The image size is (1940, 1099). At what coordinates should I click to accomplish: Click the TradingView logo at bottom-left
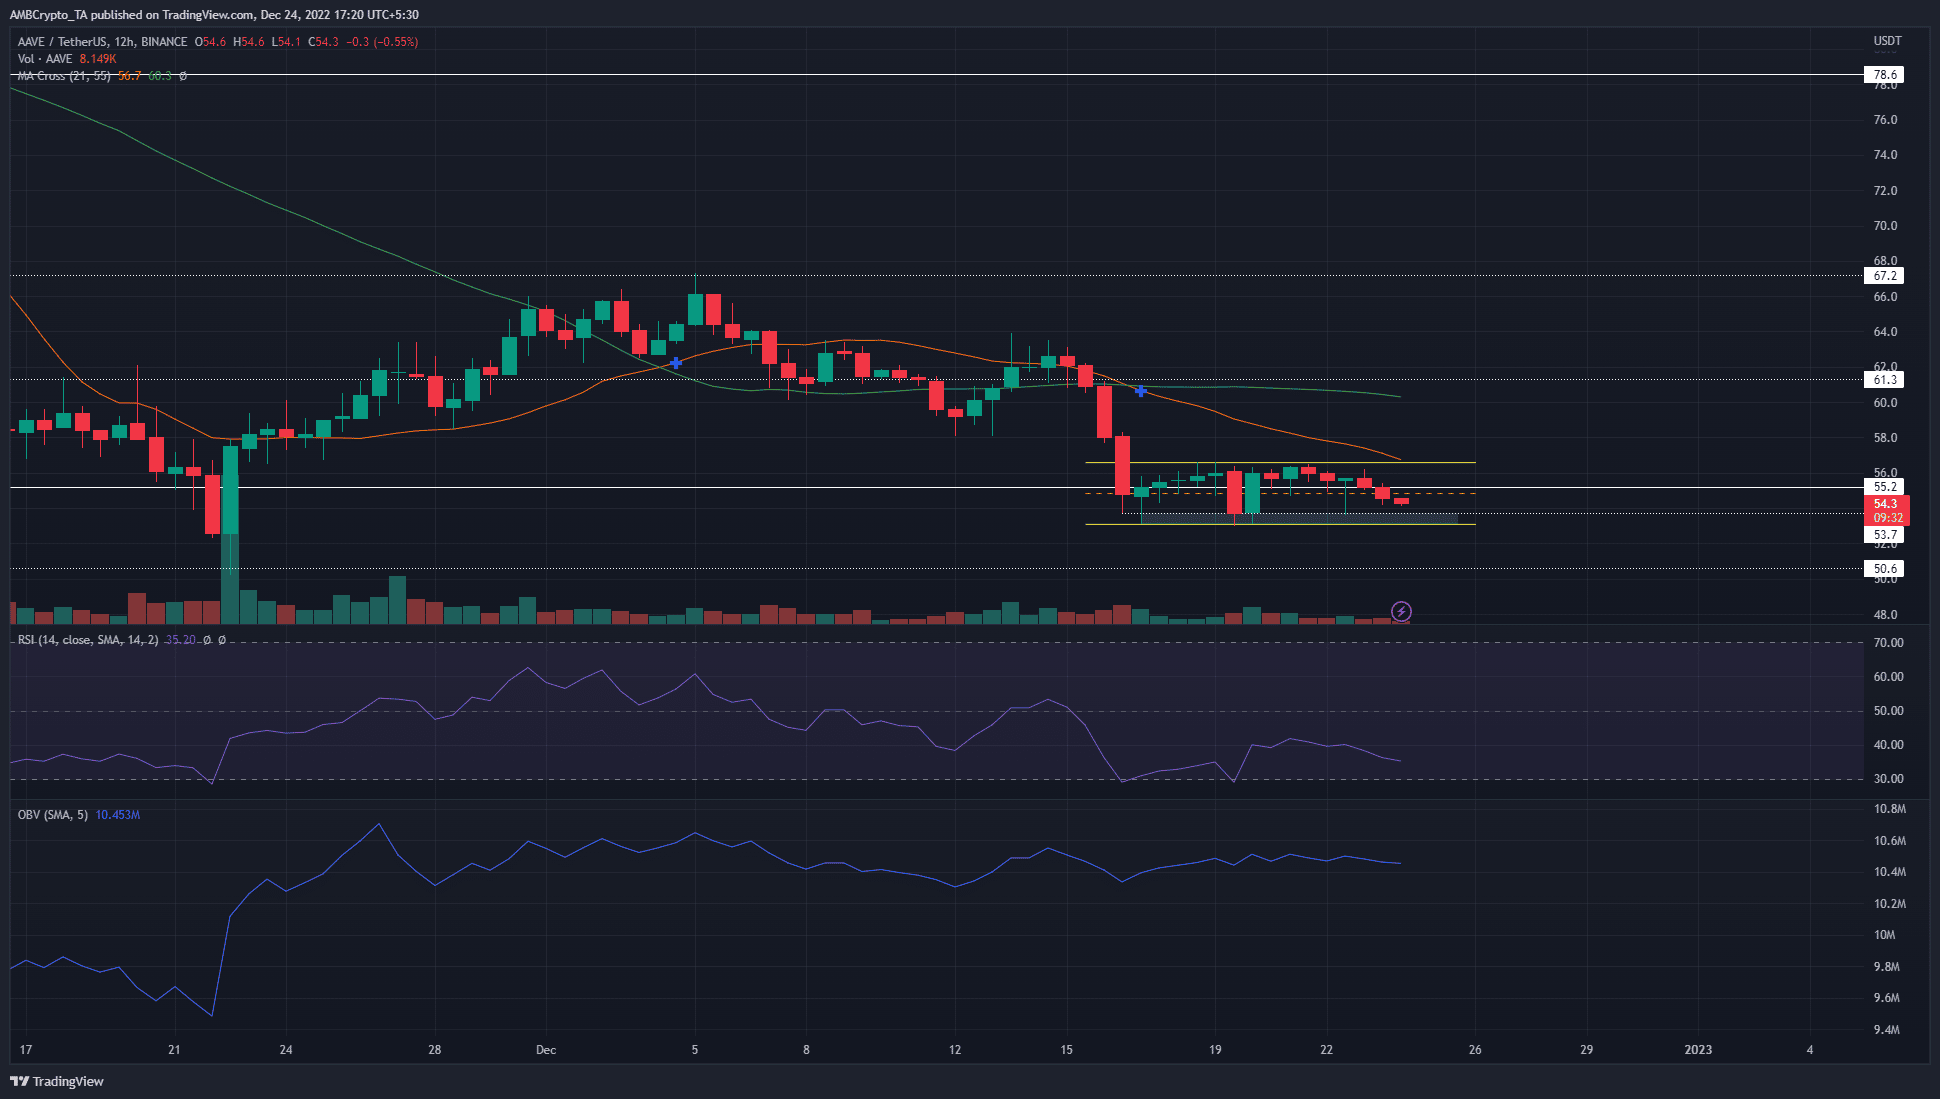click(57, 1081)
